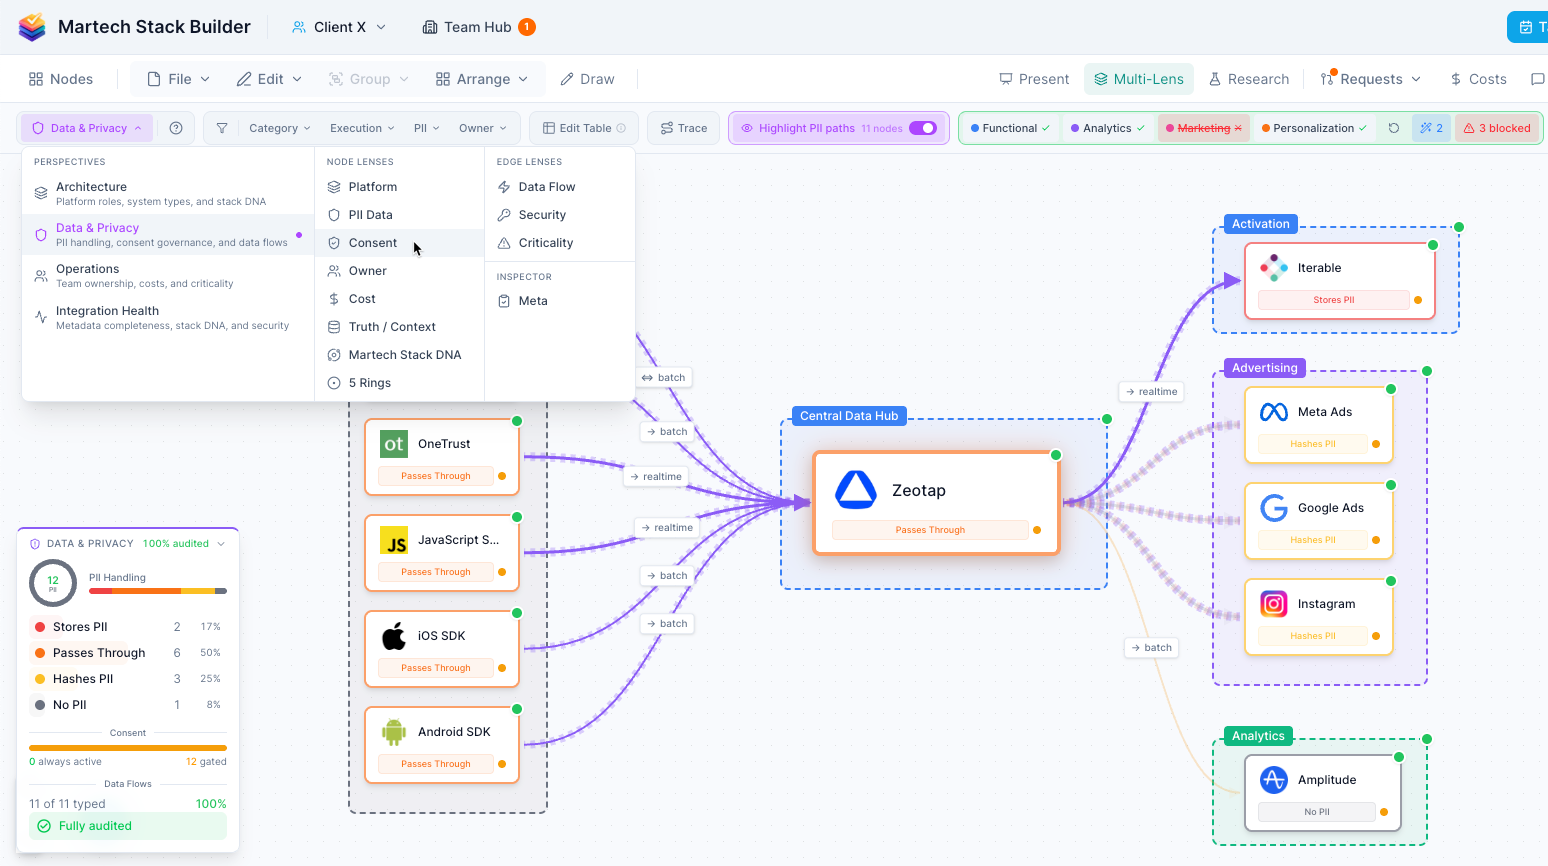Screen dimensions: 1548x866
Task: Click the Trace button
Action: pos(683,128)
